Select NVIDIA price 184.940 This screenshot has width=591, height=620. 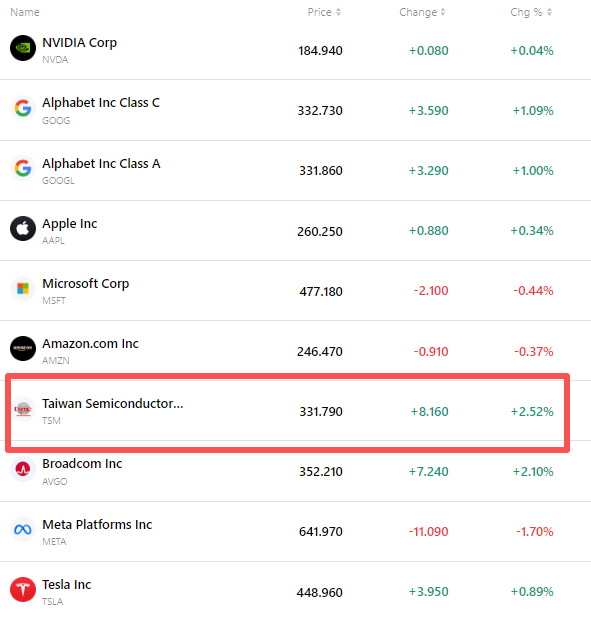click(x=320, y=51)
